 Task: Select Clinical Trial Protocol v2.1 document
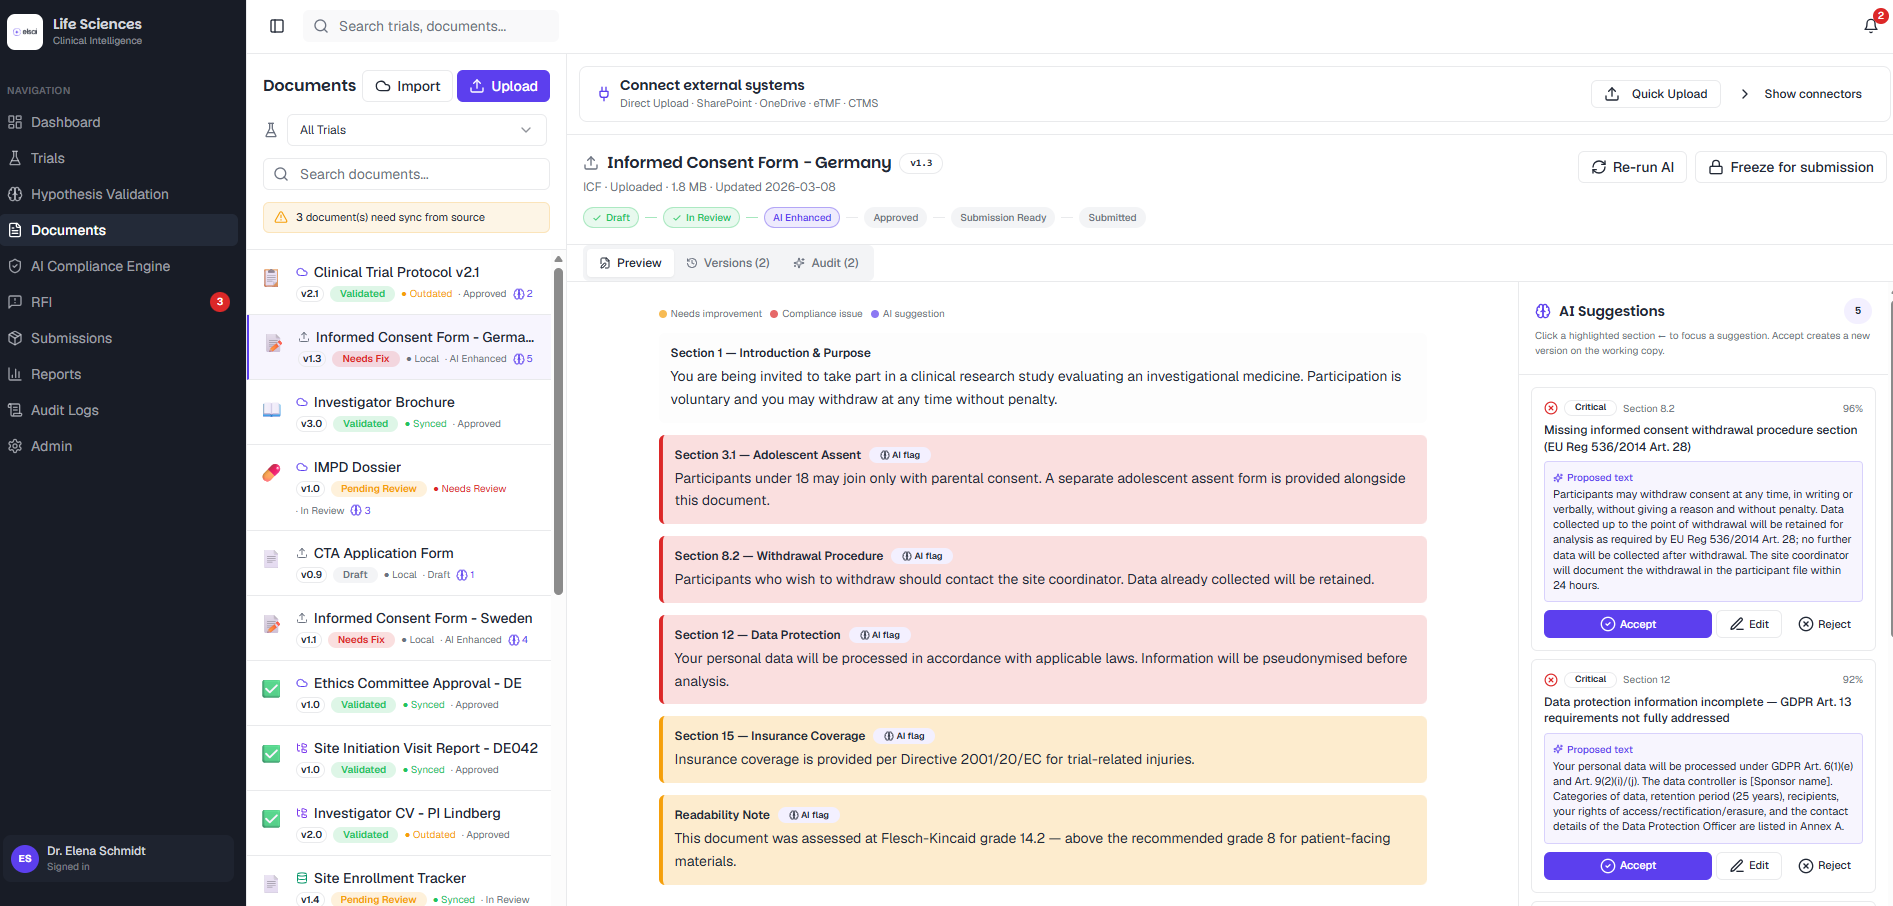pos(399,282)
